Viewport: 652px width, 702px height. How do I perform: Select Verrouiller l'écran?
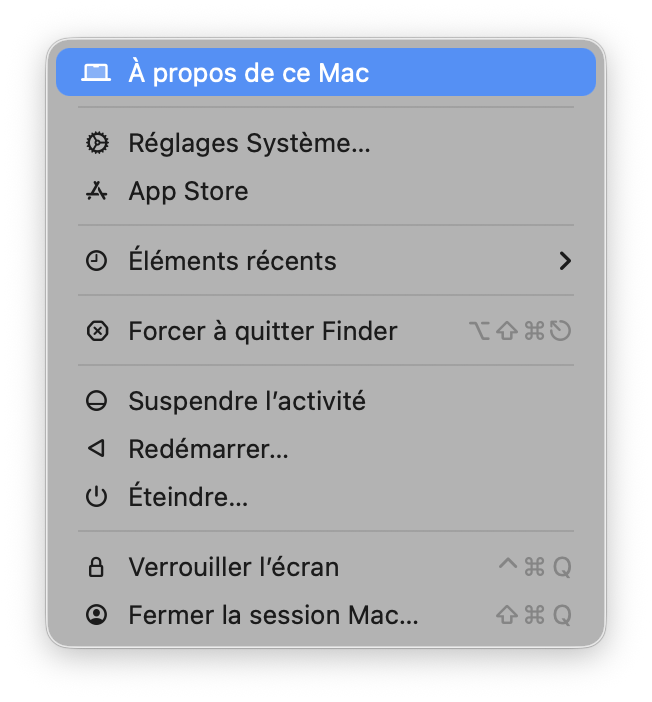234,567
